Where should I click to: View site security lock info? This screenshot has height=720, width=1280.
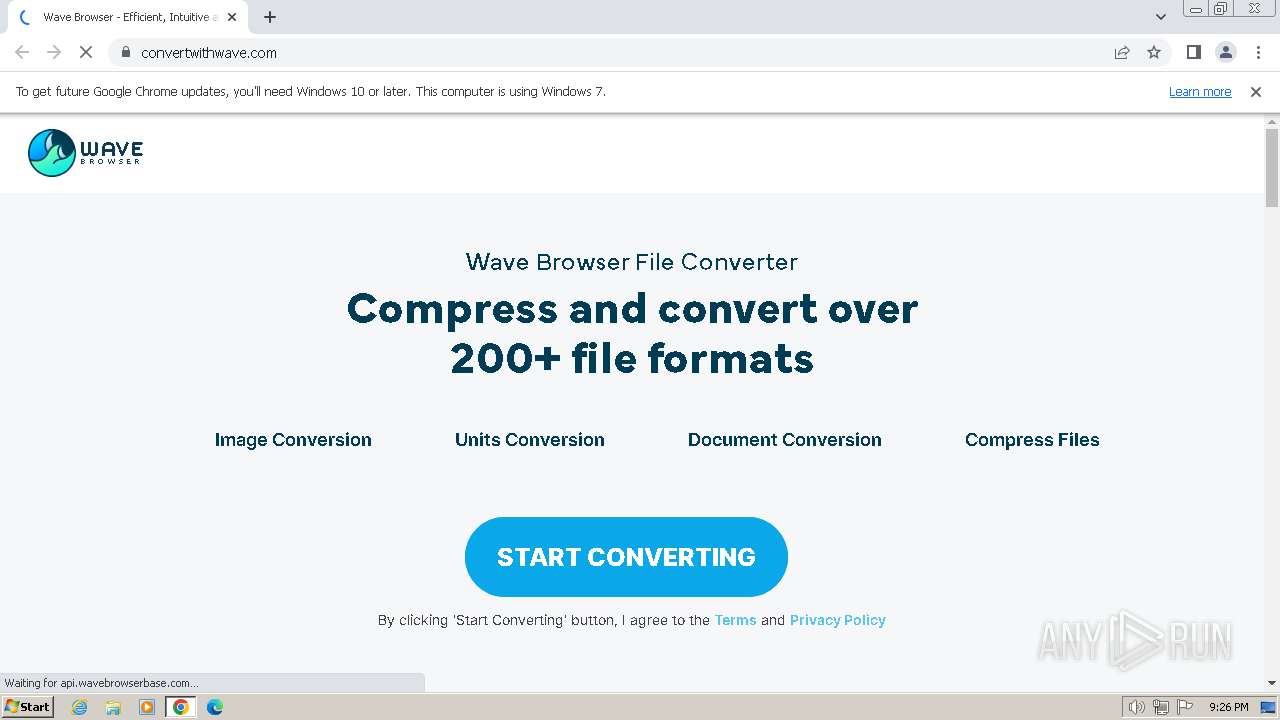coord(126,52)
